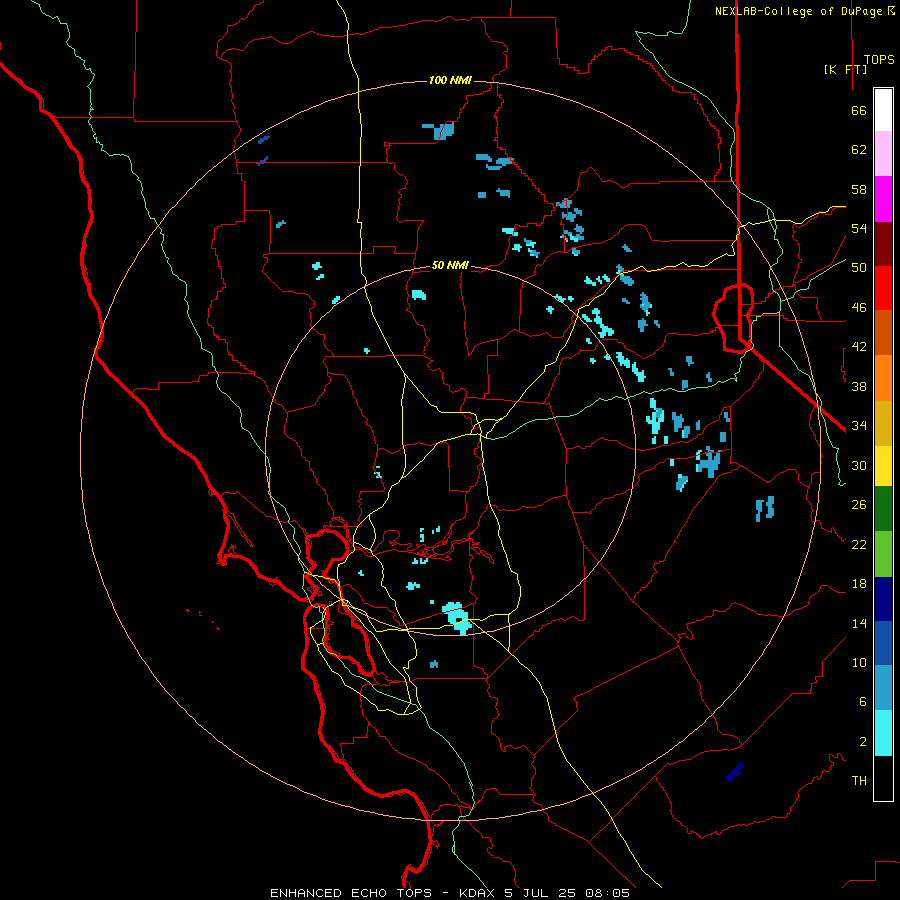Click the 'NEXLAB-College of DuPage' label
900x900 pixels.
click(x=798, y=11)
